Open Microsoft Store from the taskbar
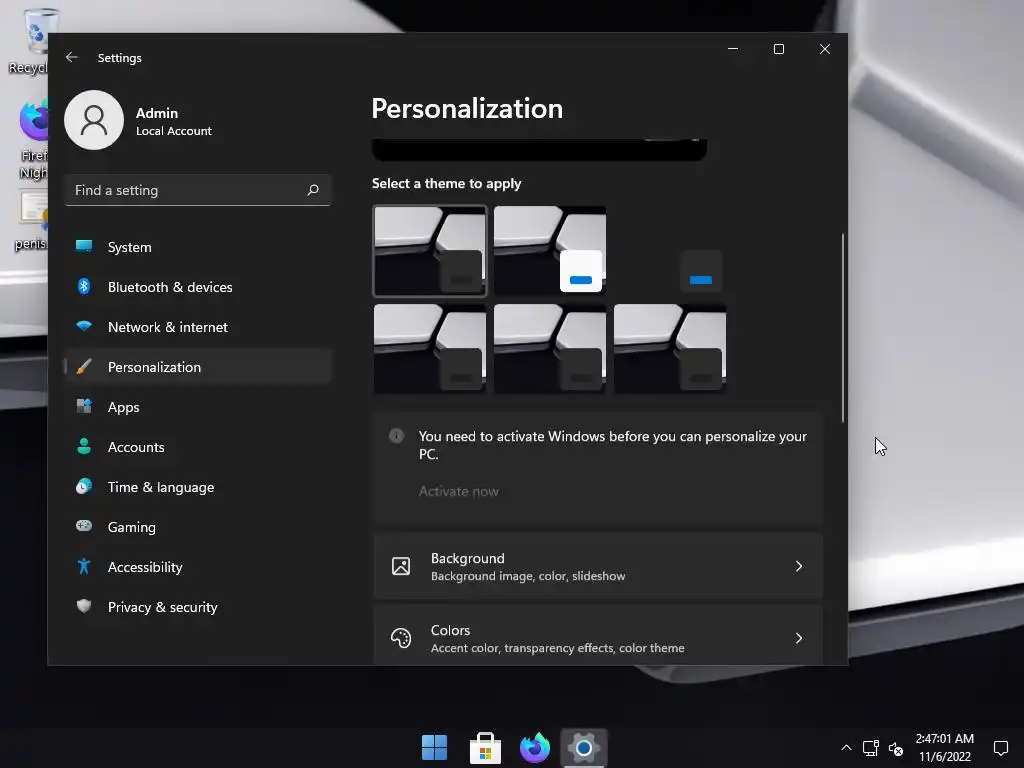This screenshot has height=768, width=1024. coord(485,748)
